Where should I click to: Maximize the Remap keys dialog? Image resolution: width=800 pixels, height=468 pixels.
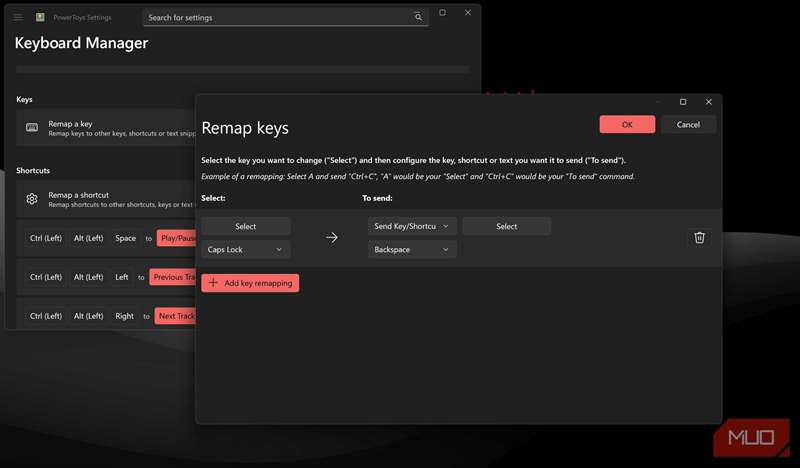click(x=683, y=102)
